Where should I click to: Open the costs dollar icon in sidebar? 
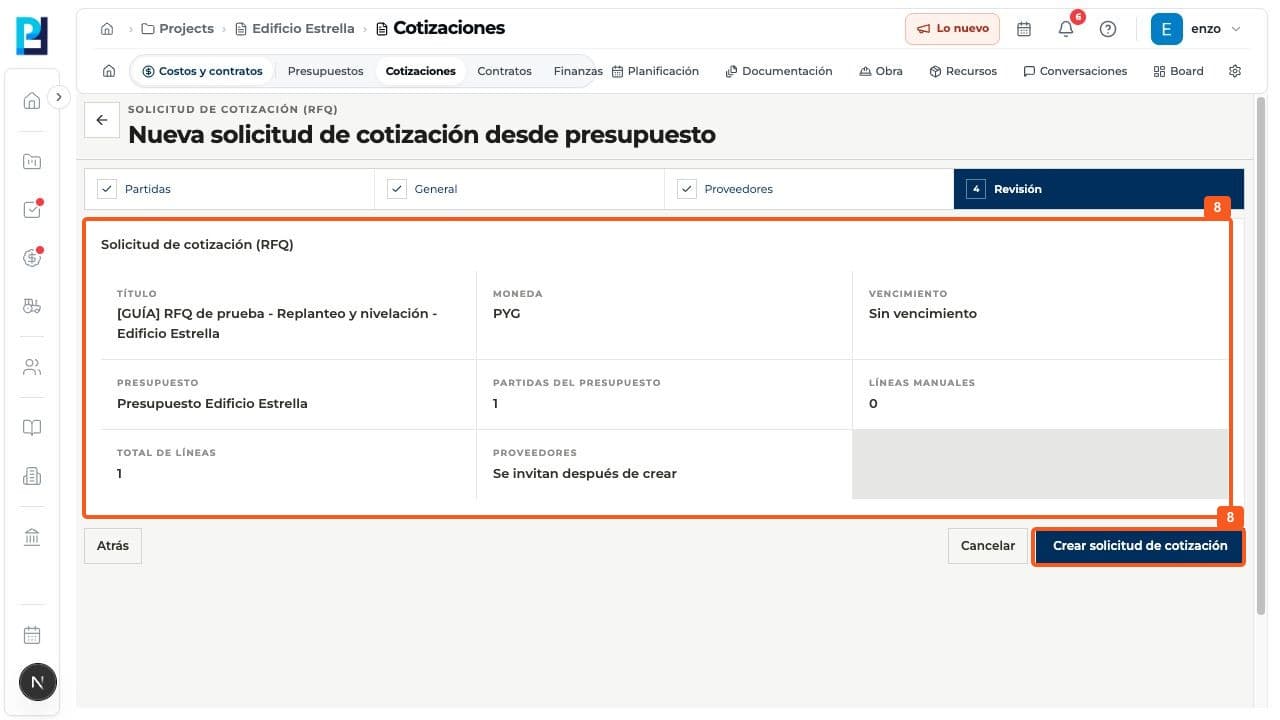point(32,258)
